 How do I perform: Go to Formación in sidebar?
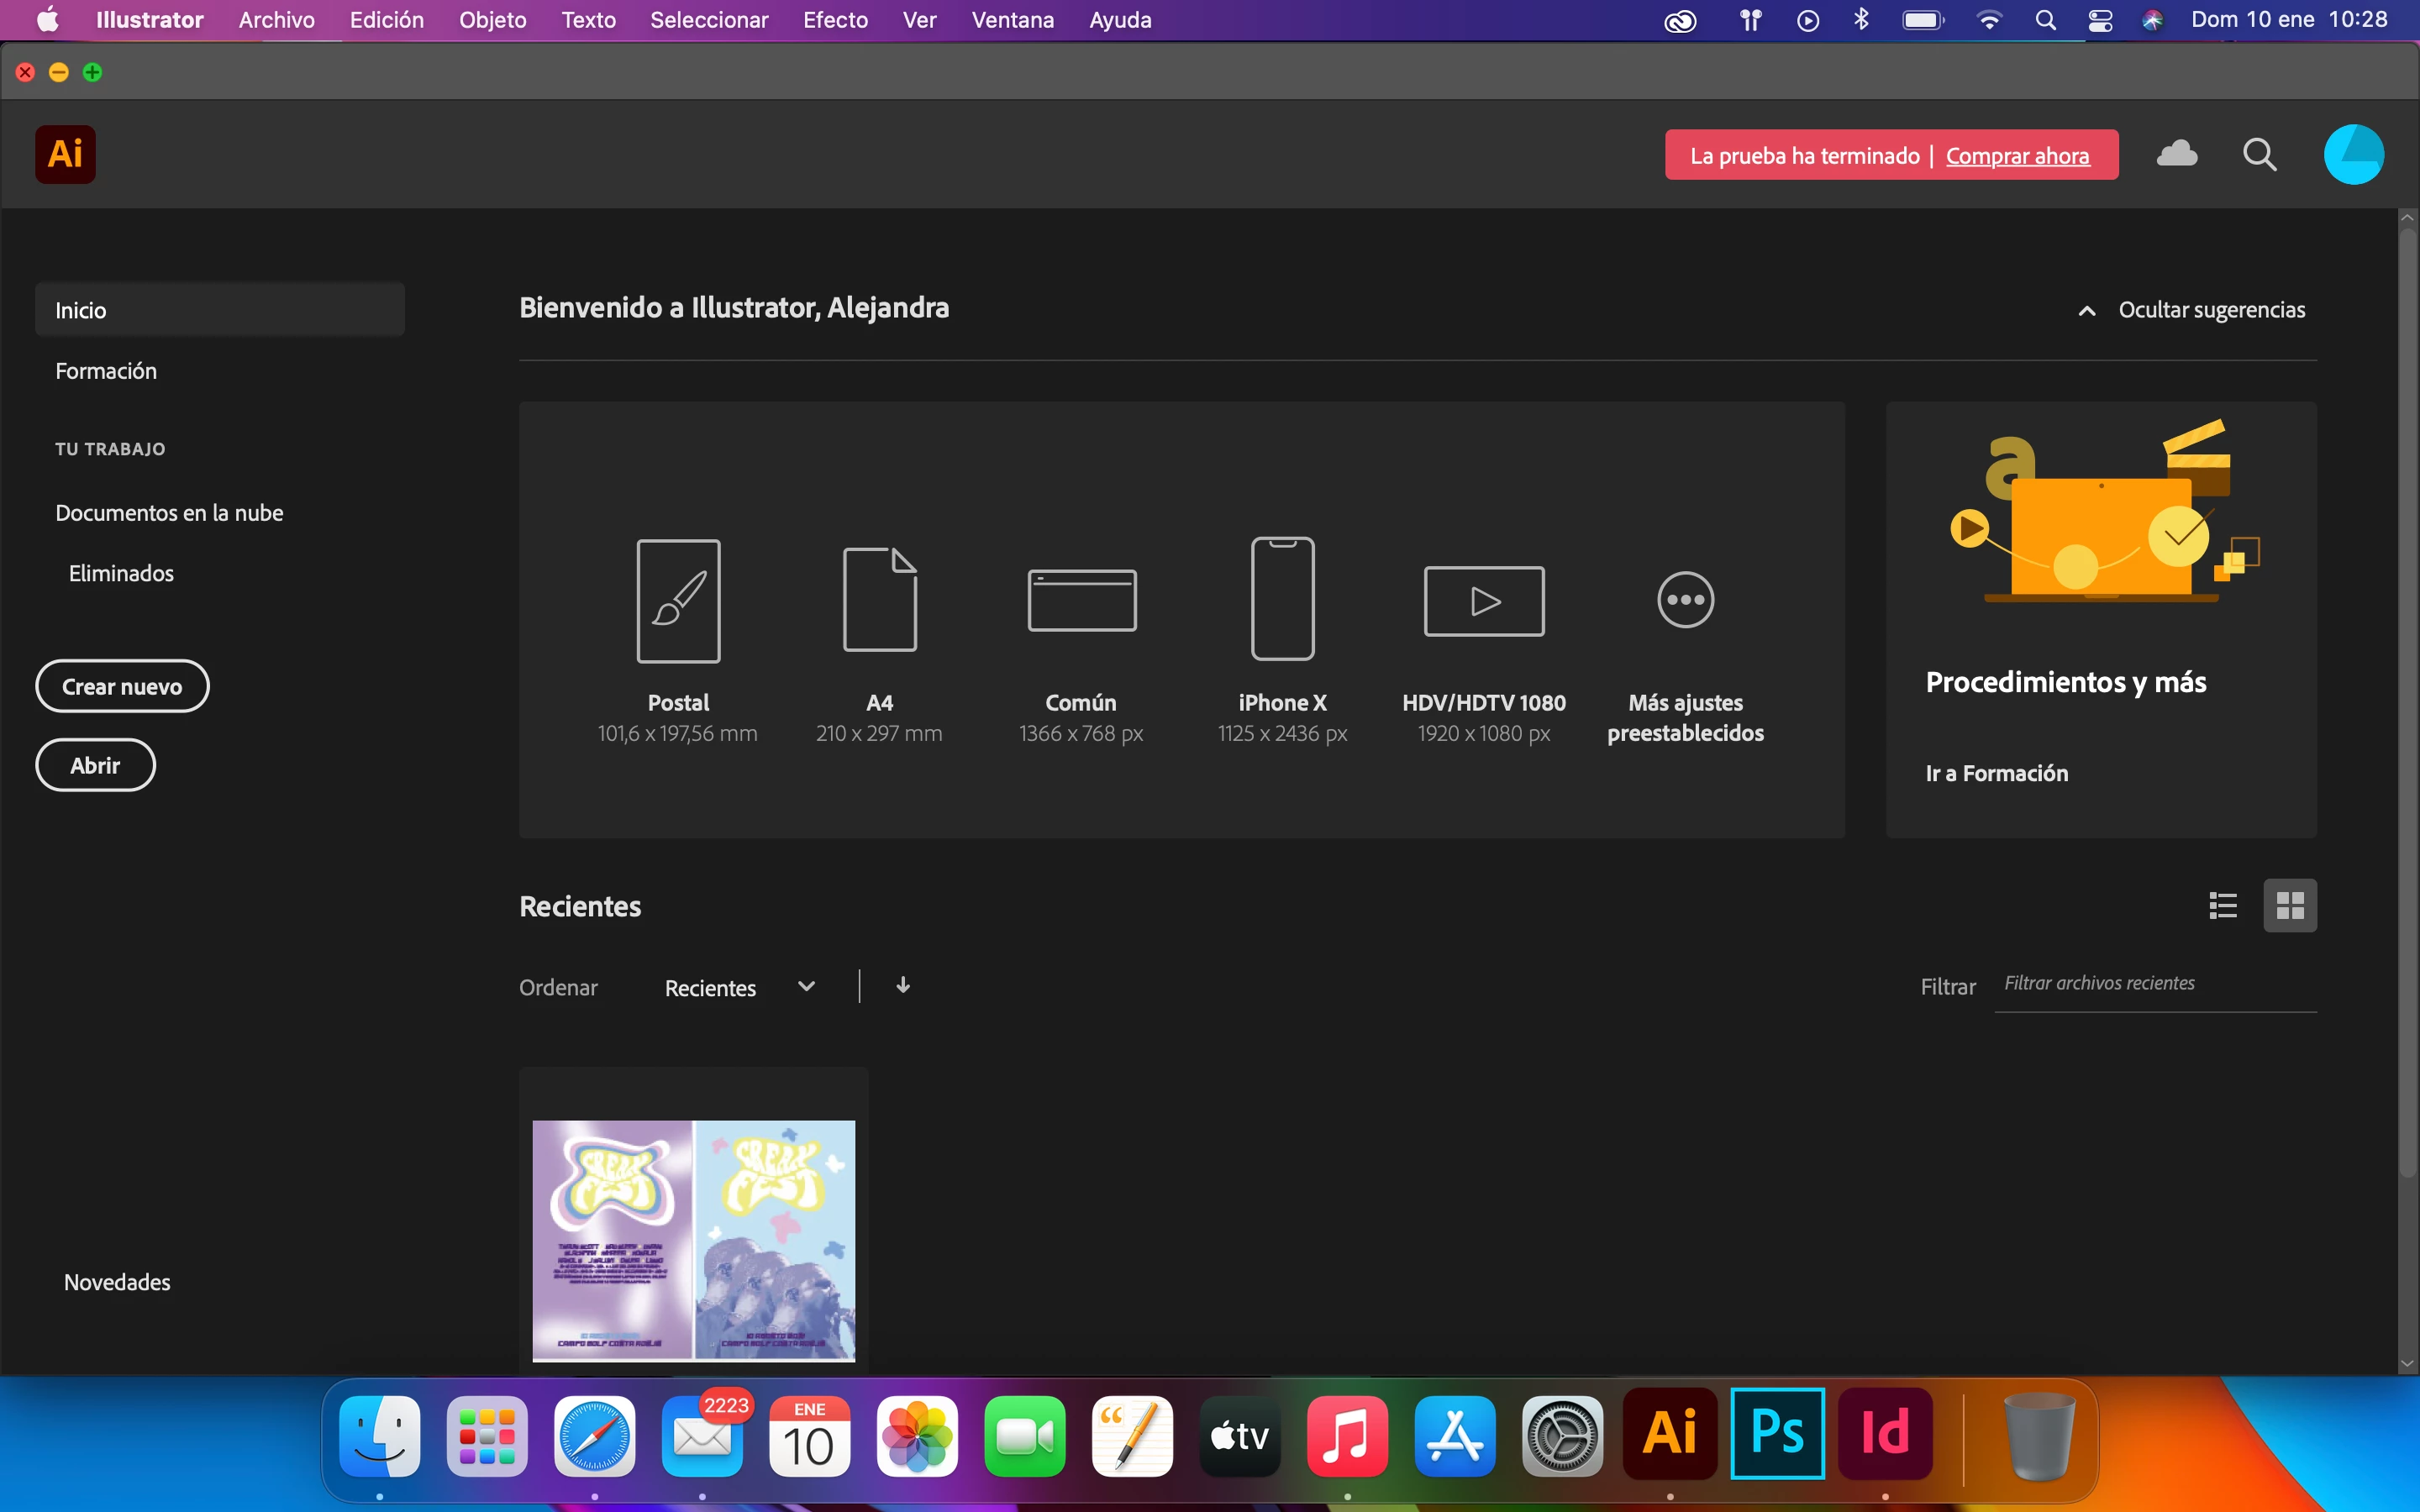(x=106, y=371)
